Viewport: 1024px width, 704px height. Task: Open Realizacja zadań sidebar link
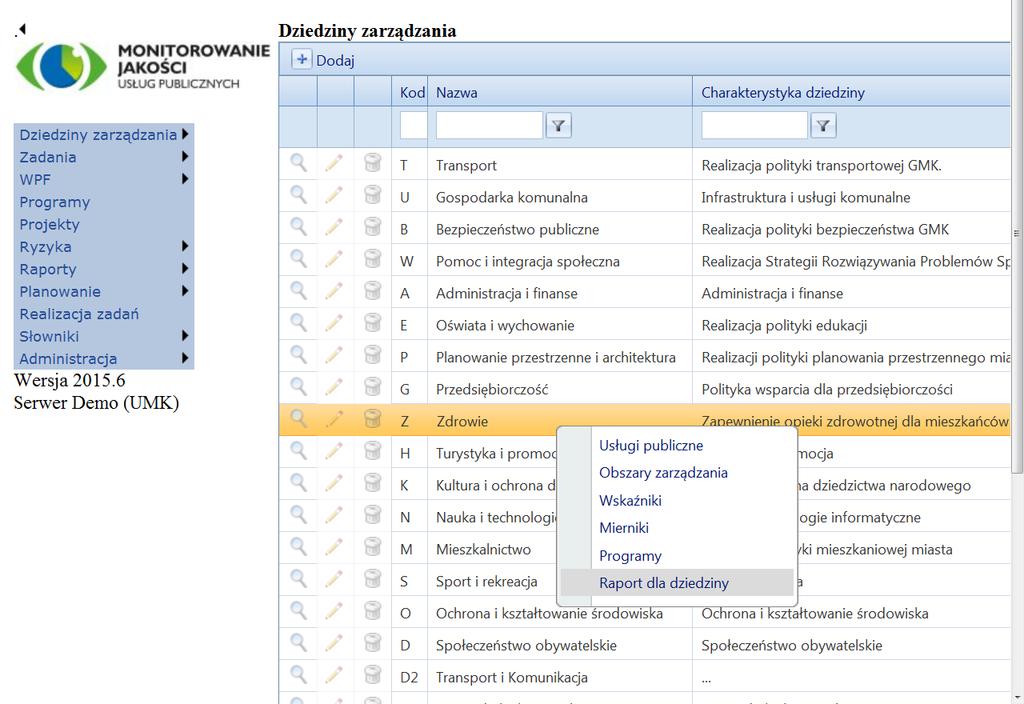(x=79, y=313)
